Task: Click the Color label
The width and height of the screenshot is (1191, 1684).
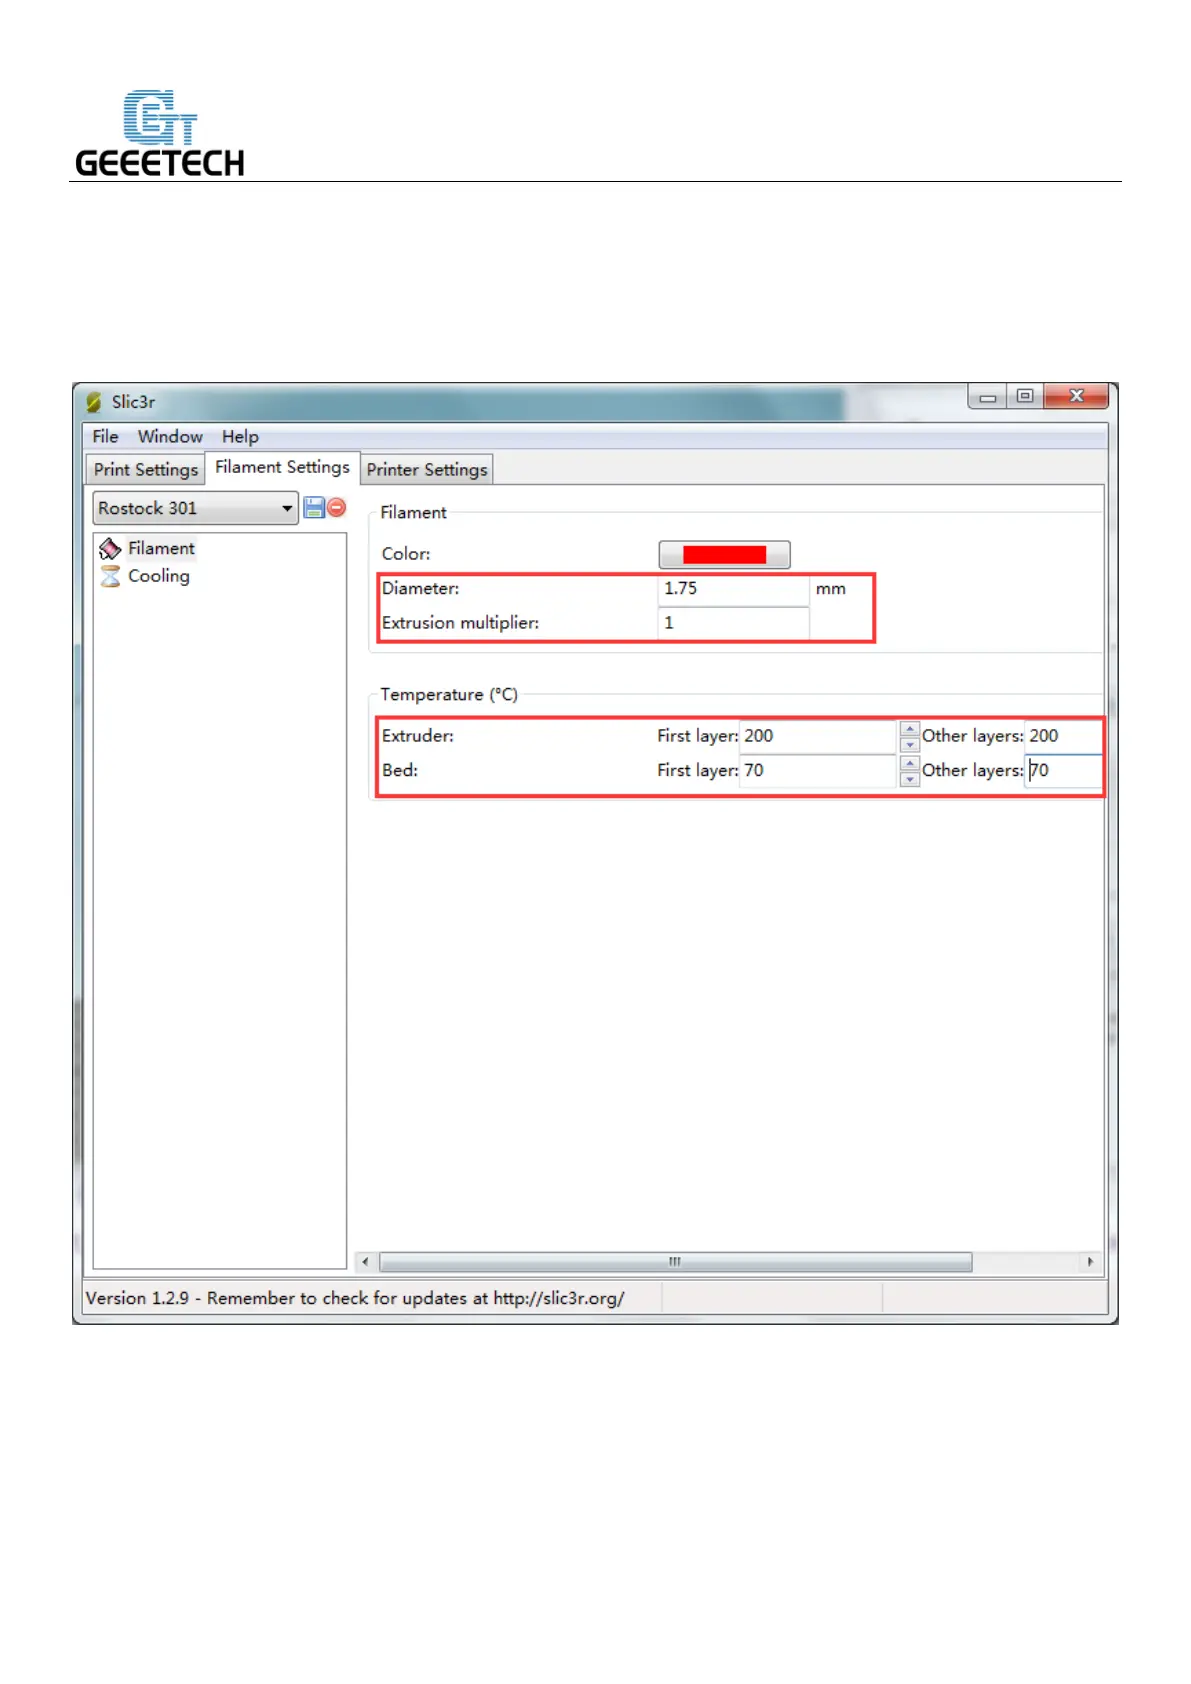Action: 406,554
